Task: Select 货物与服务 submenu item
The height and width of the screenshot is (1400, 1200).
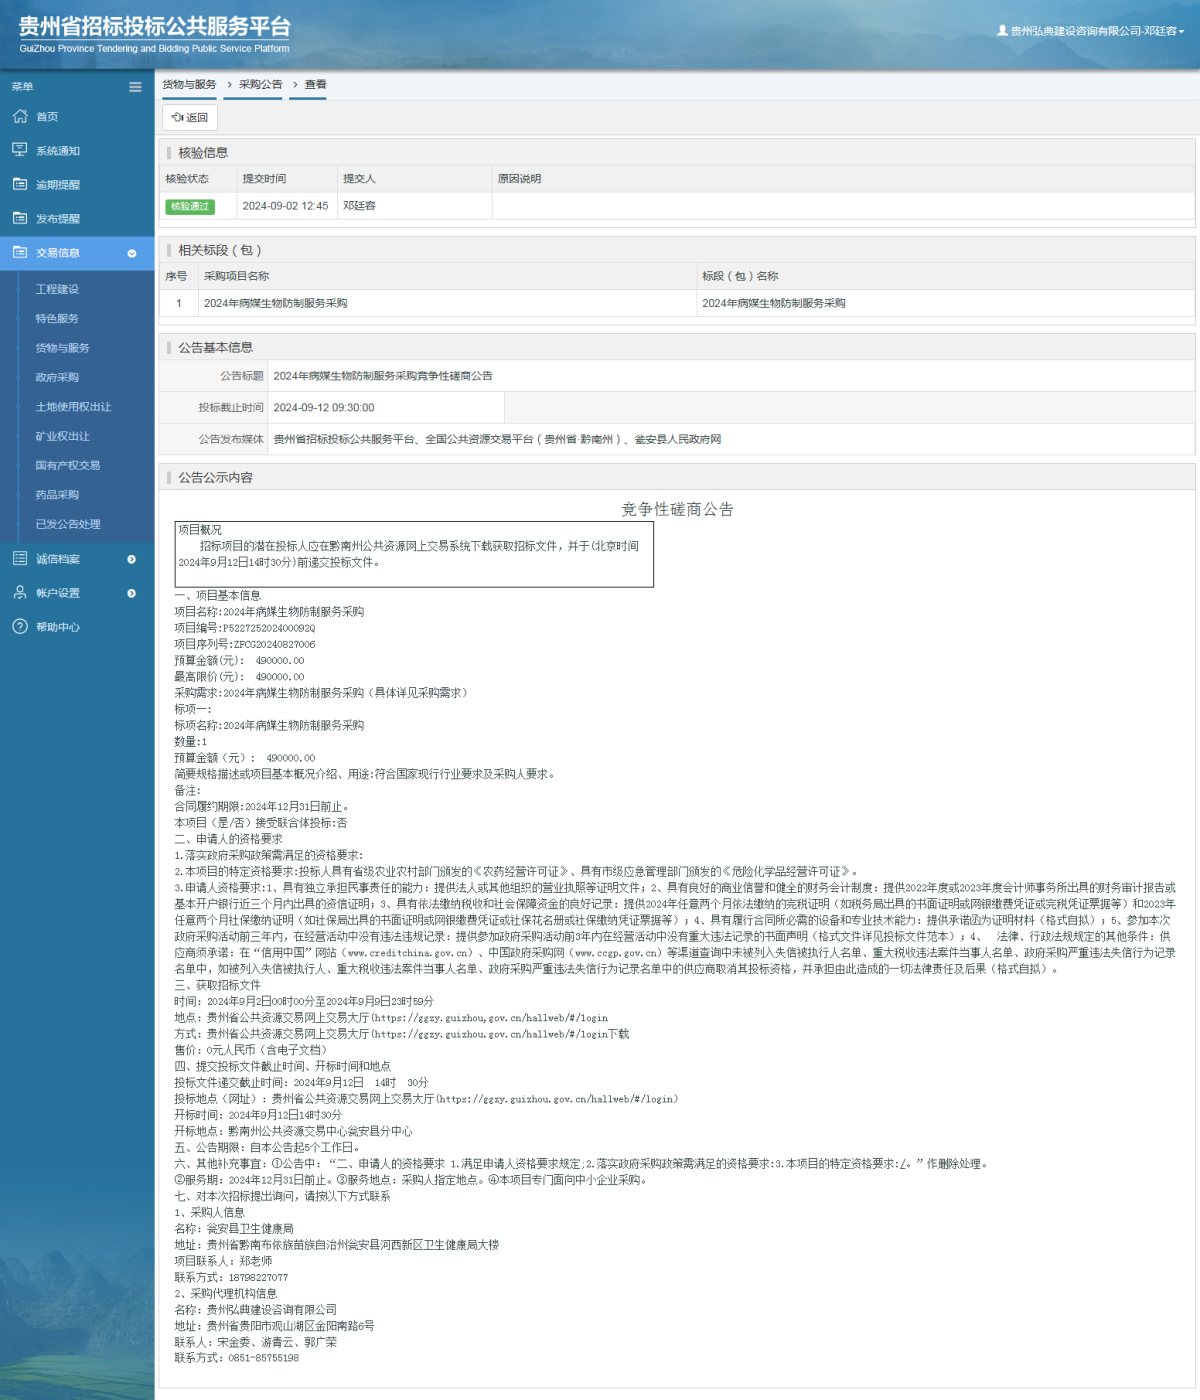Action: tap(62, 348)
